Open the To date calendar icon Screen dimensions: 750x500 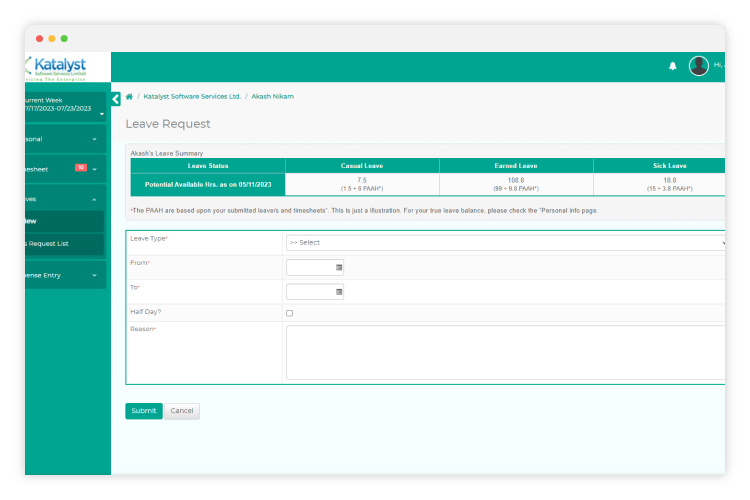[x=339, y=292]
